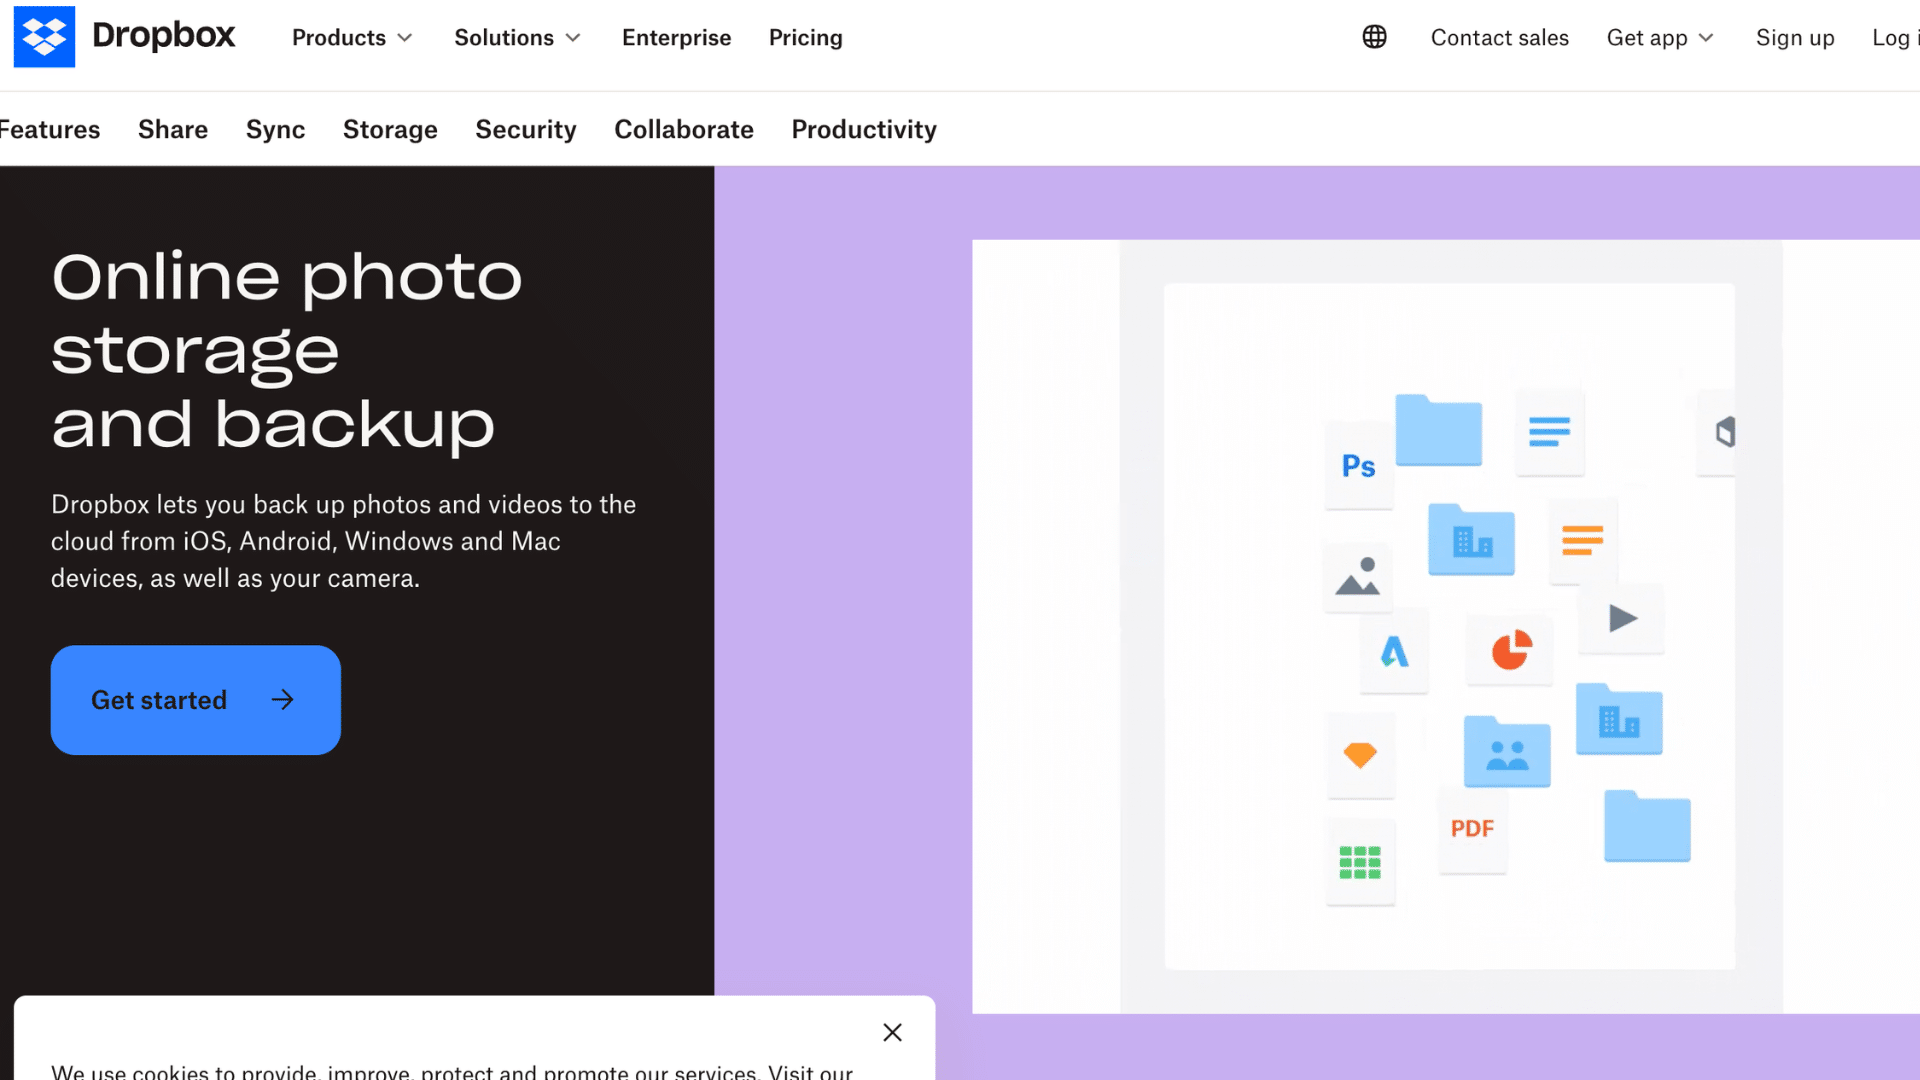Click the Get started button
The width and height of the screenshot is (1920, 1080).
pos(196,700)
